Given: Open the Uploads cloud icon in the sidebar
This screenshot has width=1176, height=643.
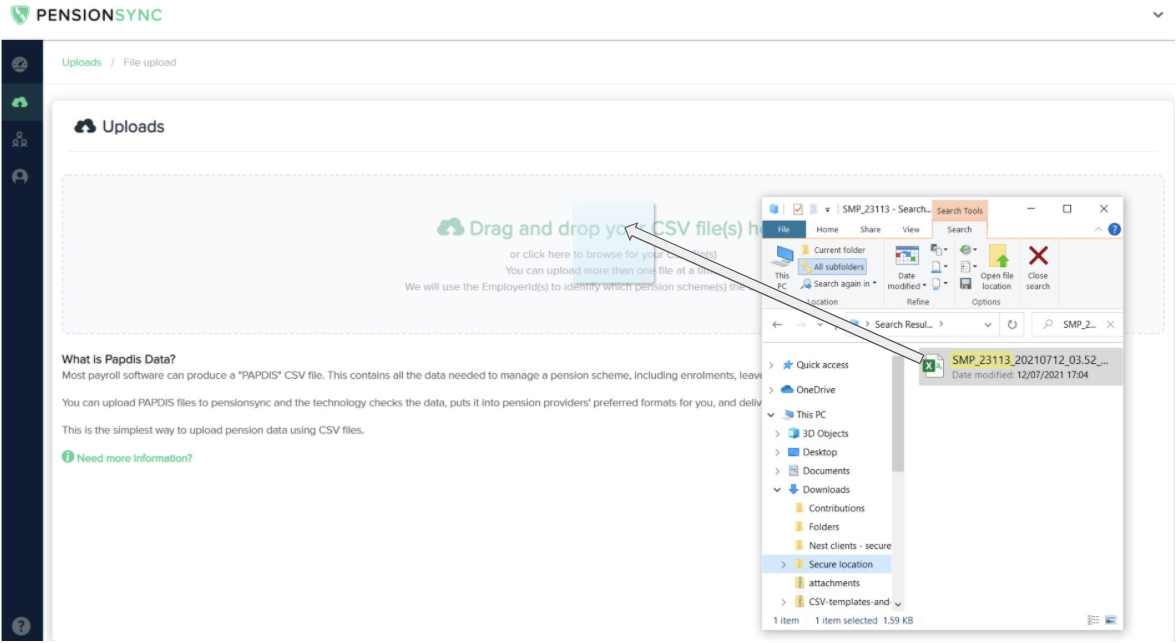Looking at the screenshot, I should click(x=20, y=100).
